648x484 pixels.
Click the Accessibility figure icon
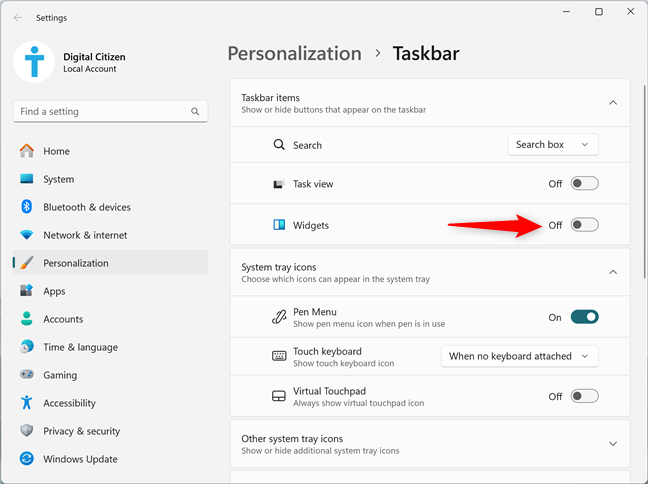(26, 403)
